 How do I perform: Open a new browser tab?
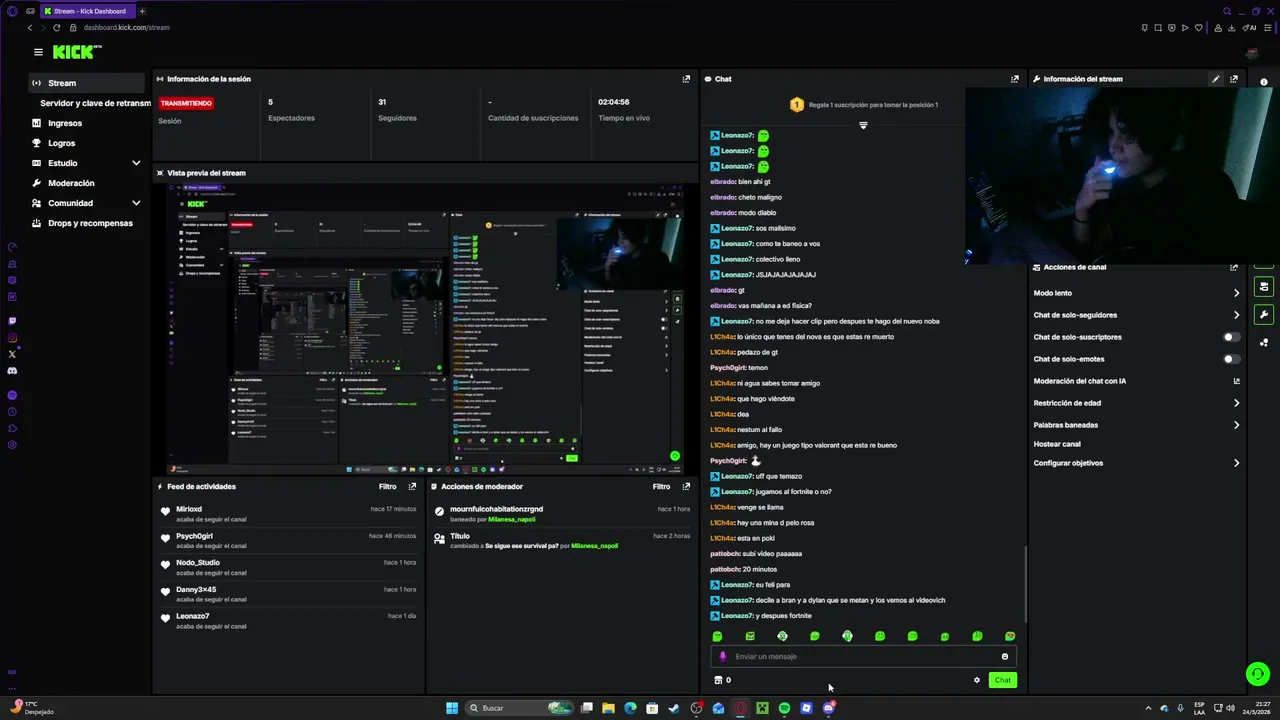142,11
